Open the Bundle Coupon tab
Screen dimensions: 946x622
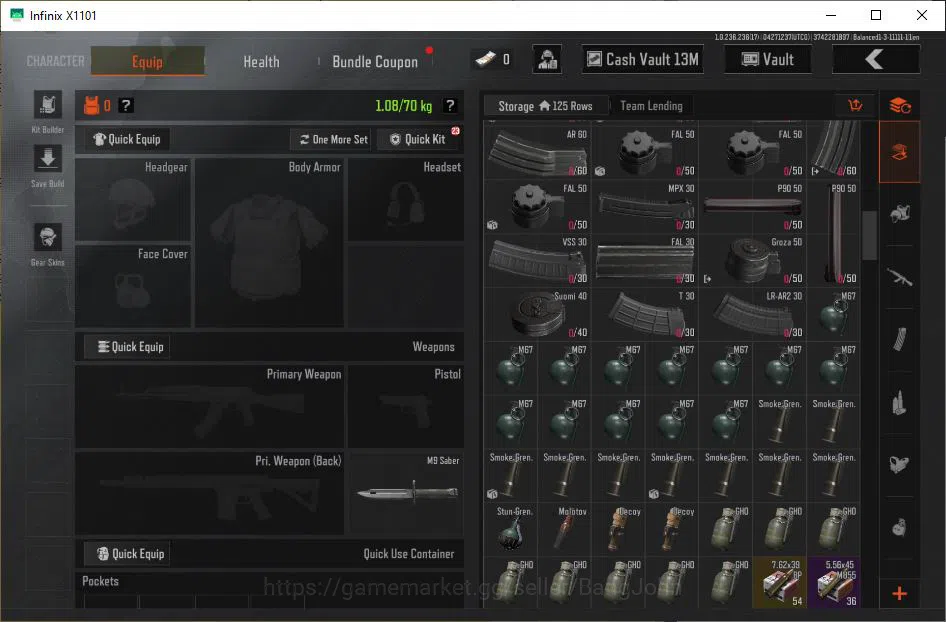375,62
